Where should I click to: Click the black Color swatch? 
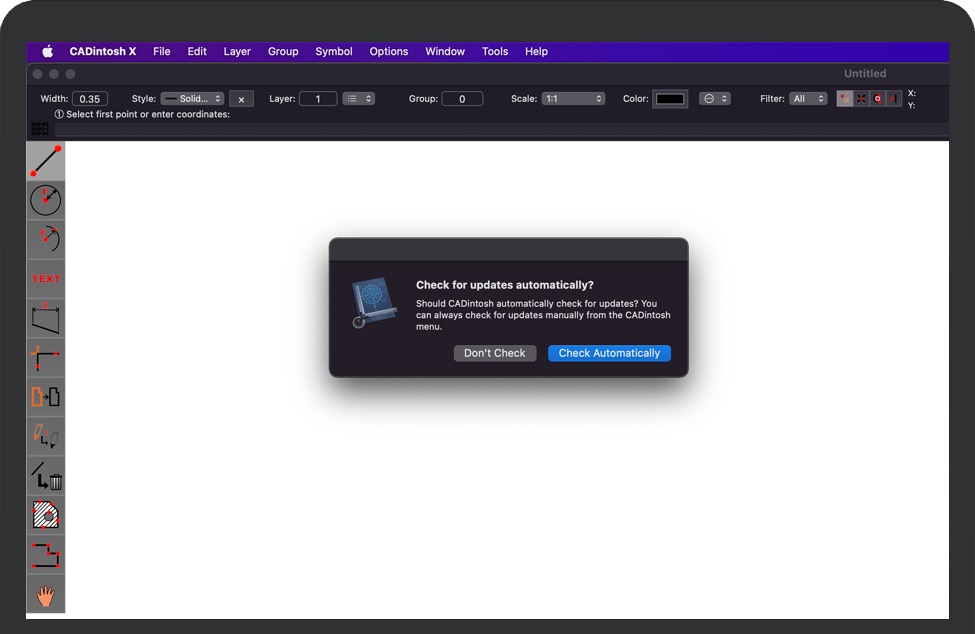669,99
